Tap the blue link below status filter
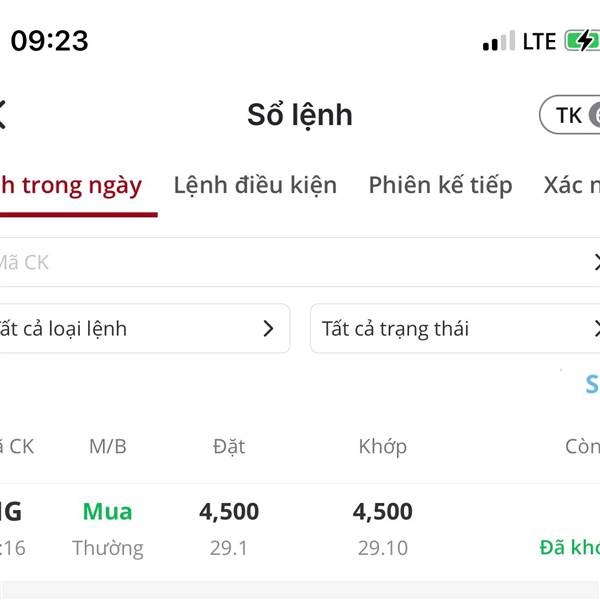The image size is (600, 600). (x=592, y=384)
